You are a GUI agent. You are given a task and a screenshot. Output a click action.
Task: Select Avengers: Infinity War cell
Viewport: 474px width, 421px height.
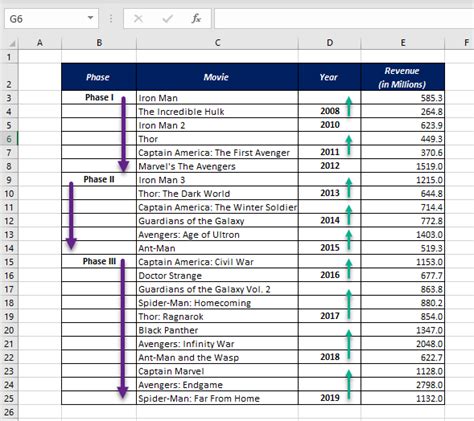(217, 344)
